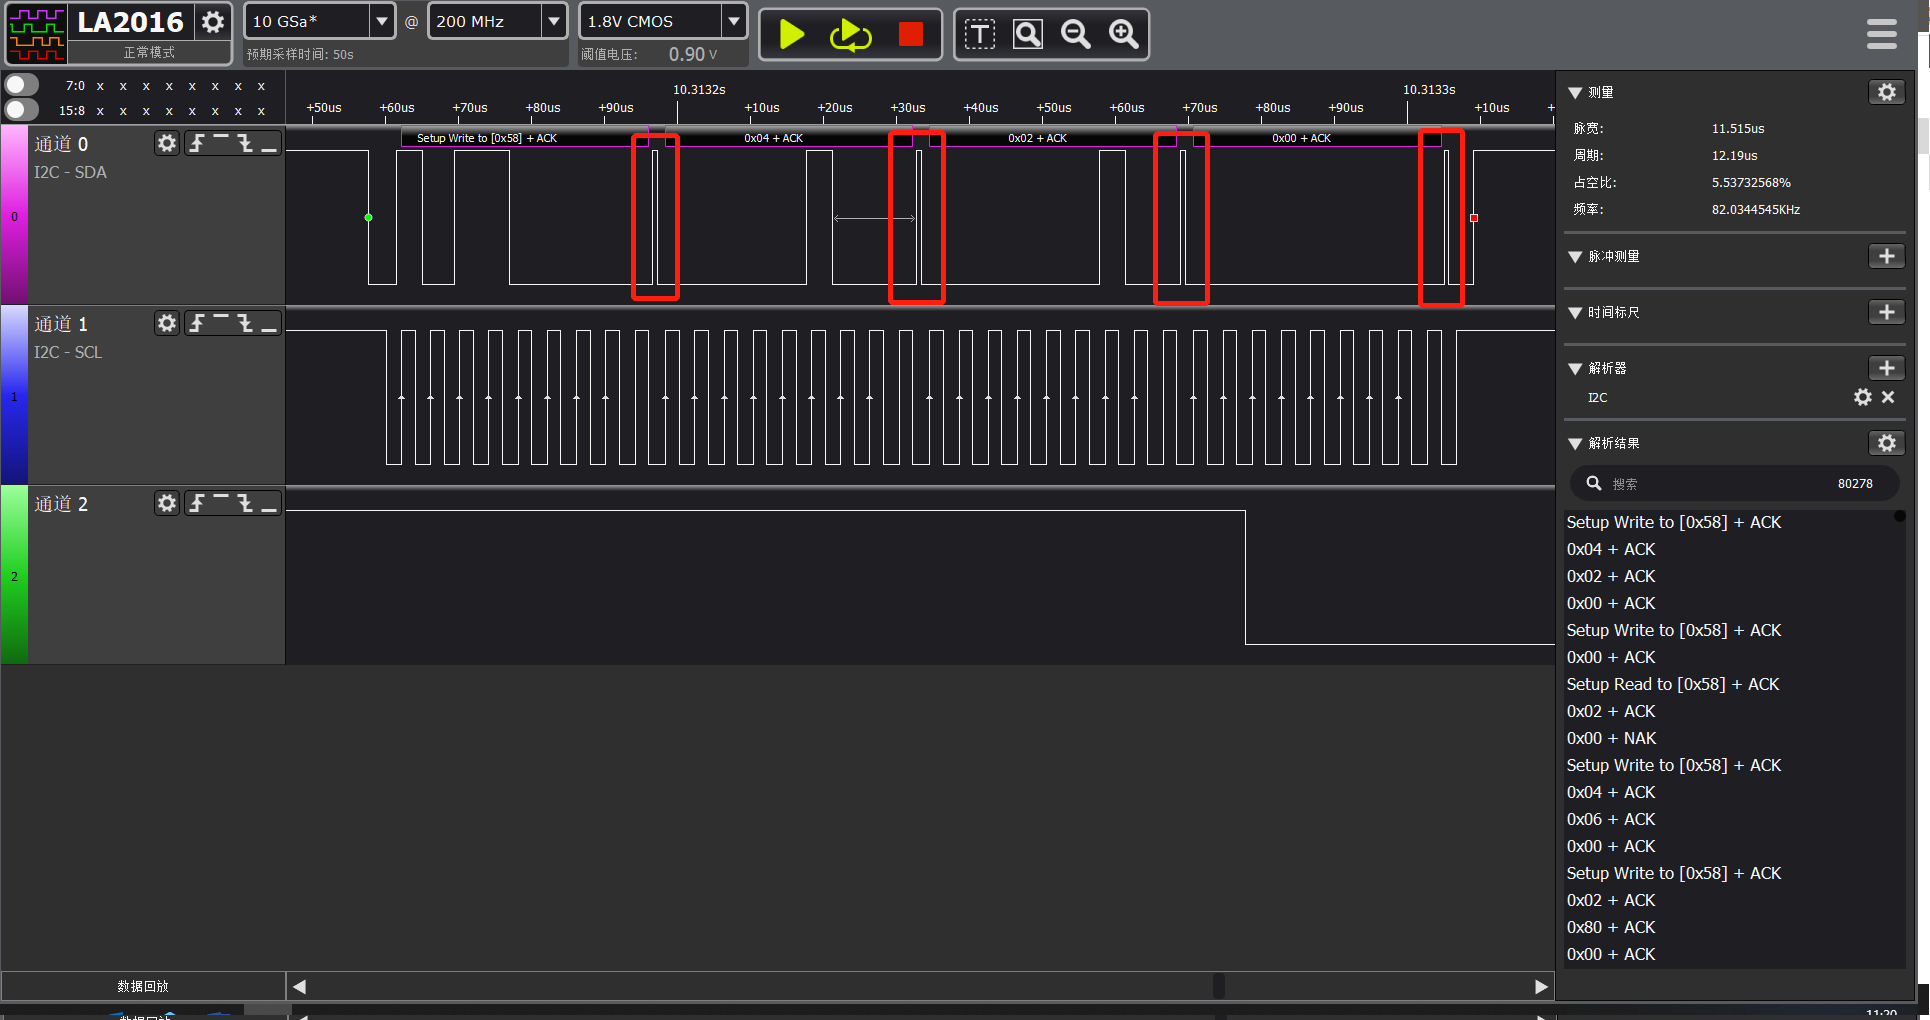The height and width of the screenshot is (1020, 1930).
Task: Zoom in the waveform view
Action: click(x=1124, y=35)
